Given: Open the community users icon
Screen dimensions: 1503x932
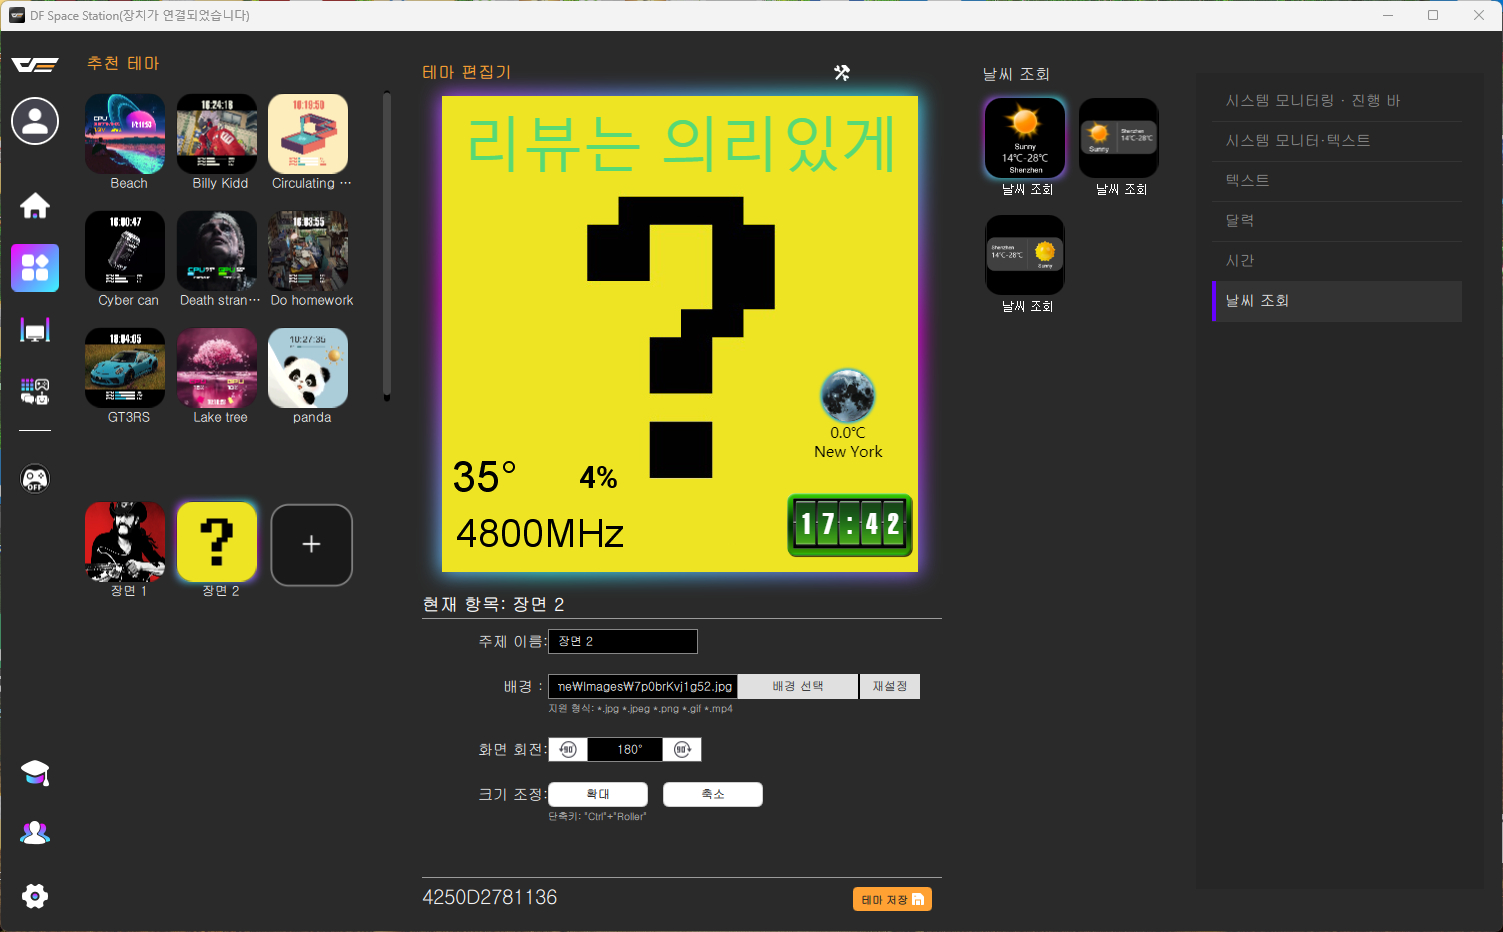Looking at the screenshot, I should pos(35,833).
